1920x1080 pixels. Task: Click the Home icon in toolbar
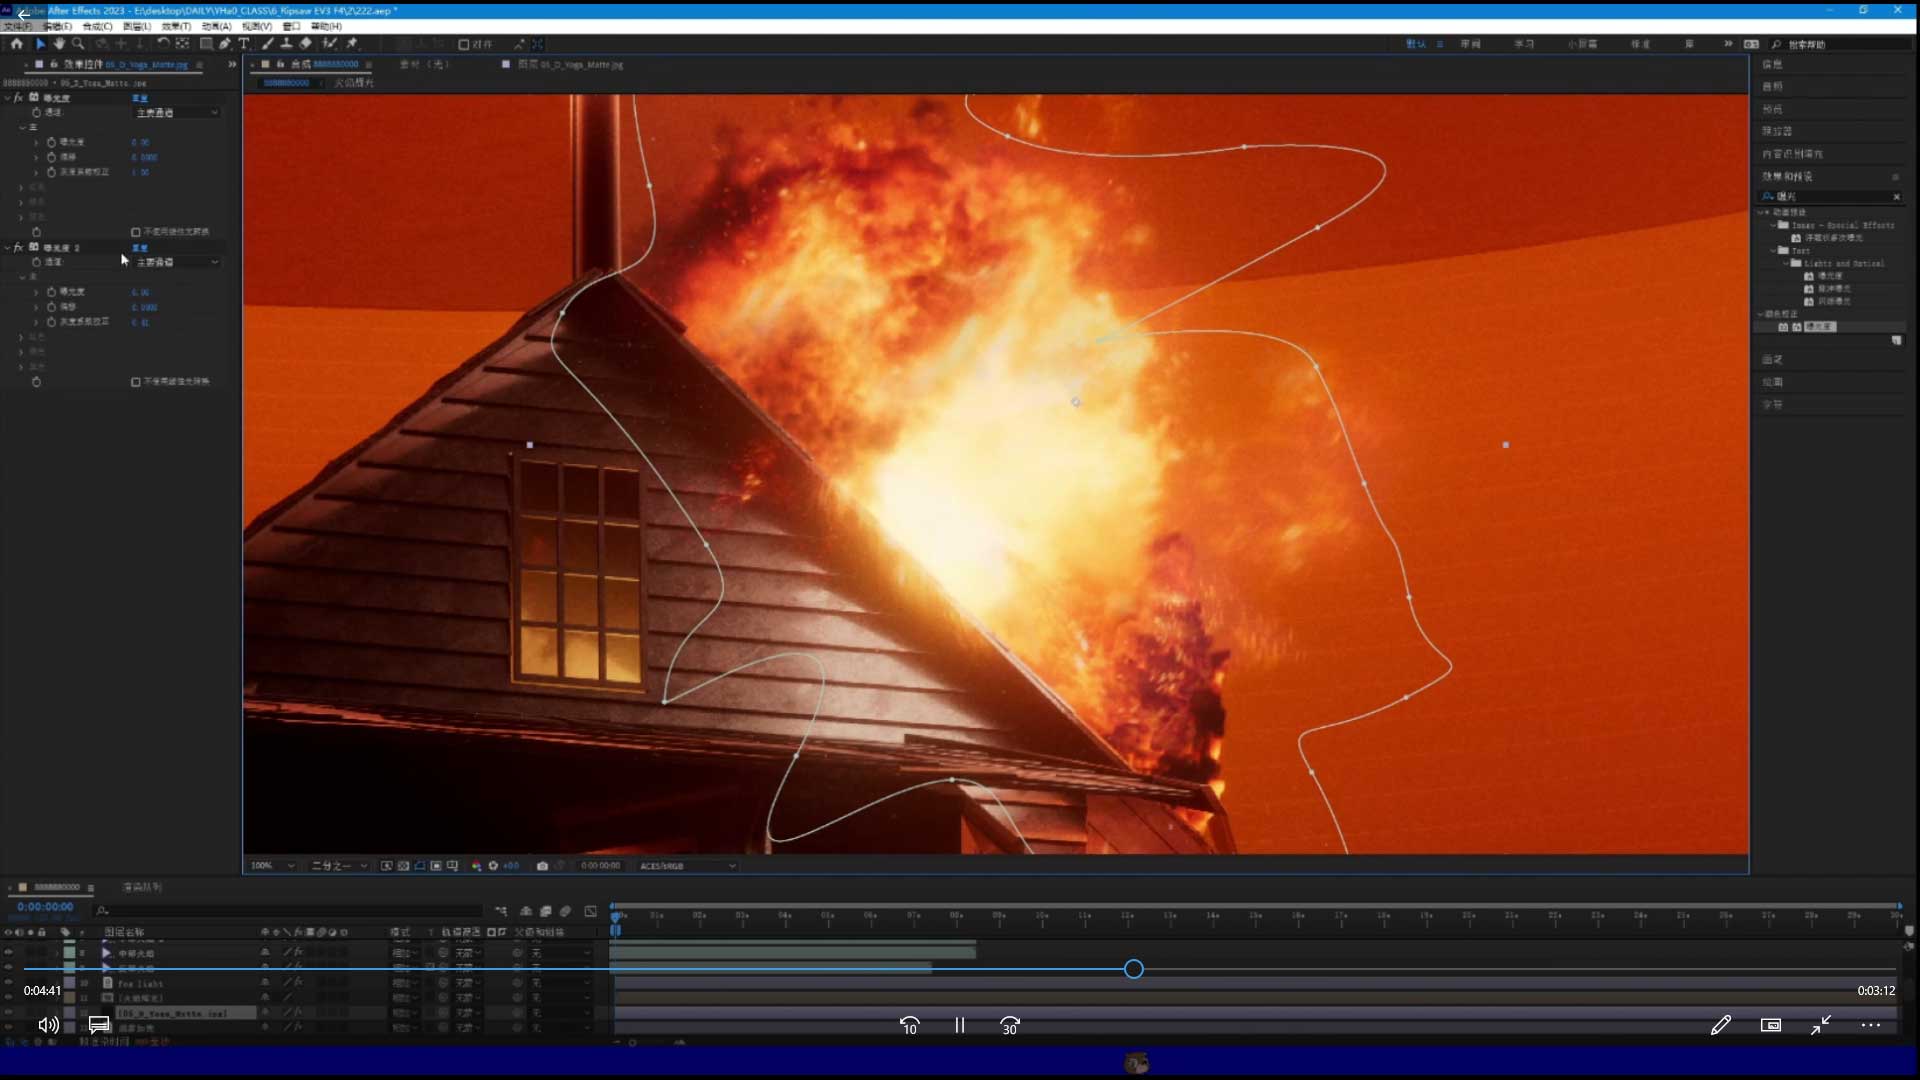tap(17, 44)
